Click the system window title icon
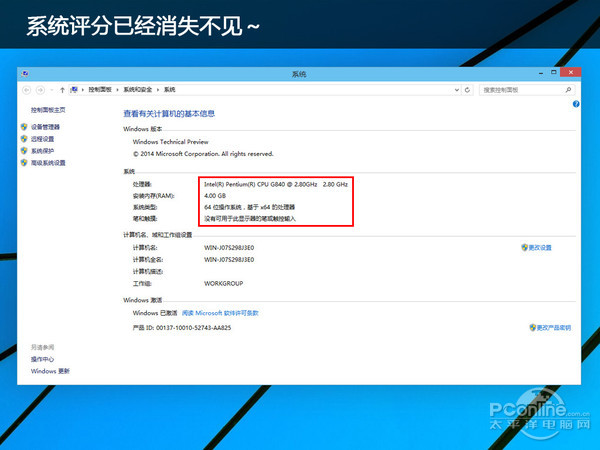600x450 pixels. (25, 73)
